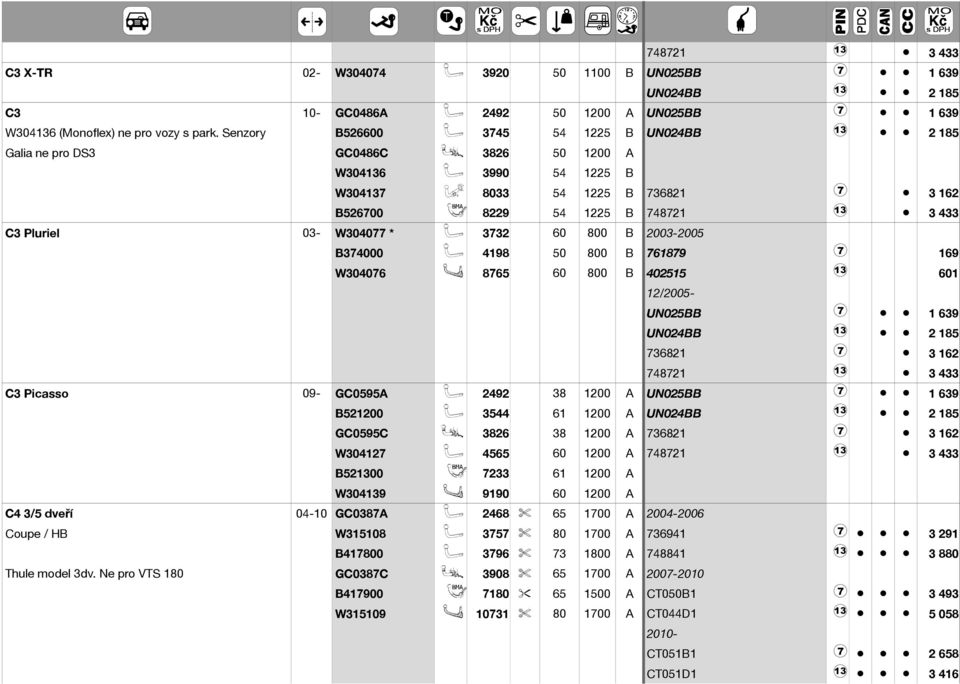This screenshot has width=960, height=684.
Task: Click the towbar drawing in W304076 row
Action: coord(453,271)
